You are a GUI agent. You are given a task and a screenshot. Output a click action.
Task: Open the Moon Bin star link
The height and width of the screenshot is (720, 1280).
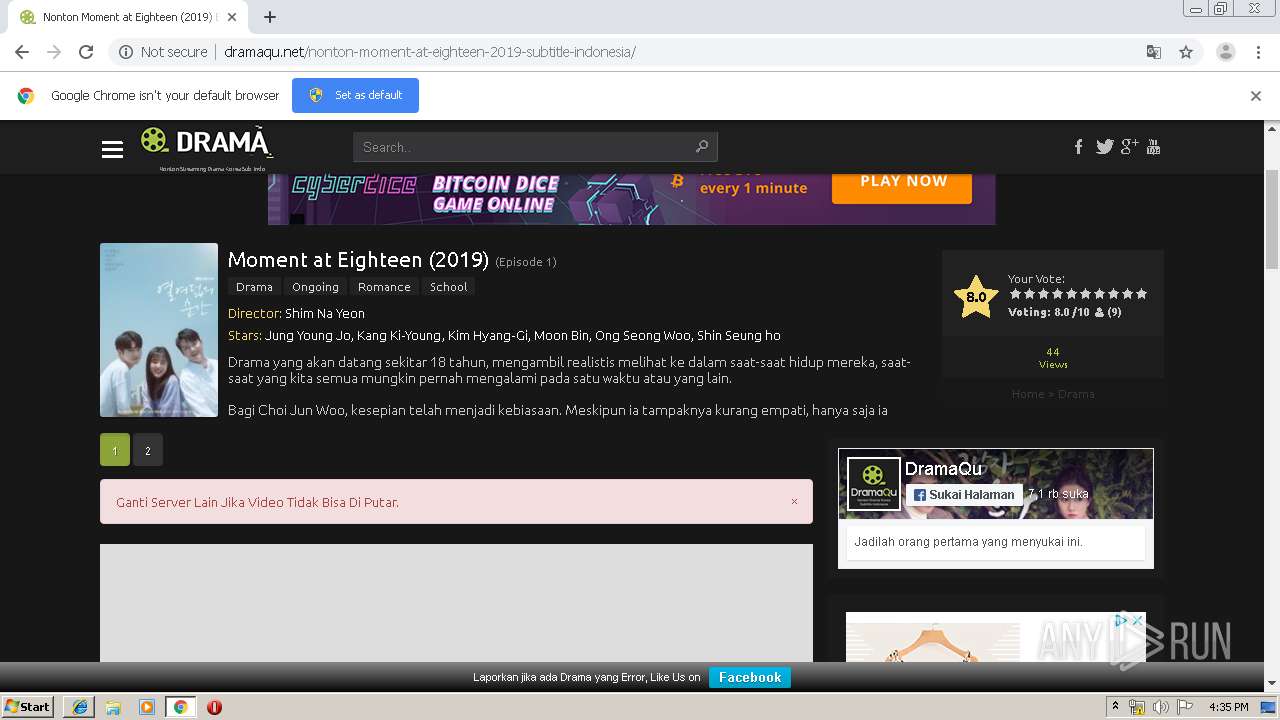pyautogui.click(x=562, y=335)
